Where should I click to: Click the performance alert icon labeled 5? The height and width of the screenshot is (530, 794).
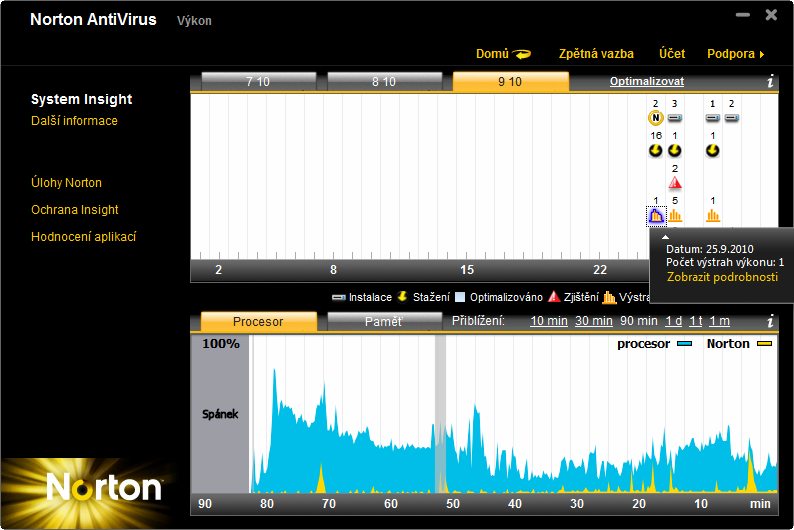pyautogui.click(x=675, y=216)
